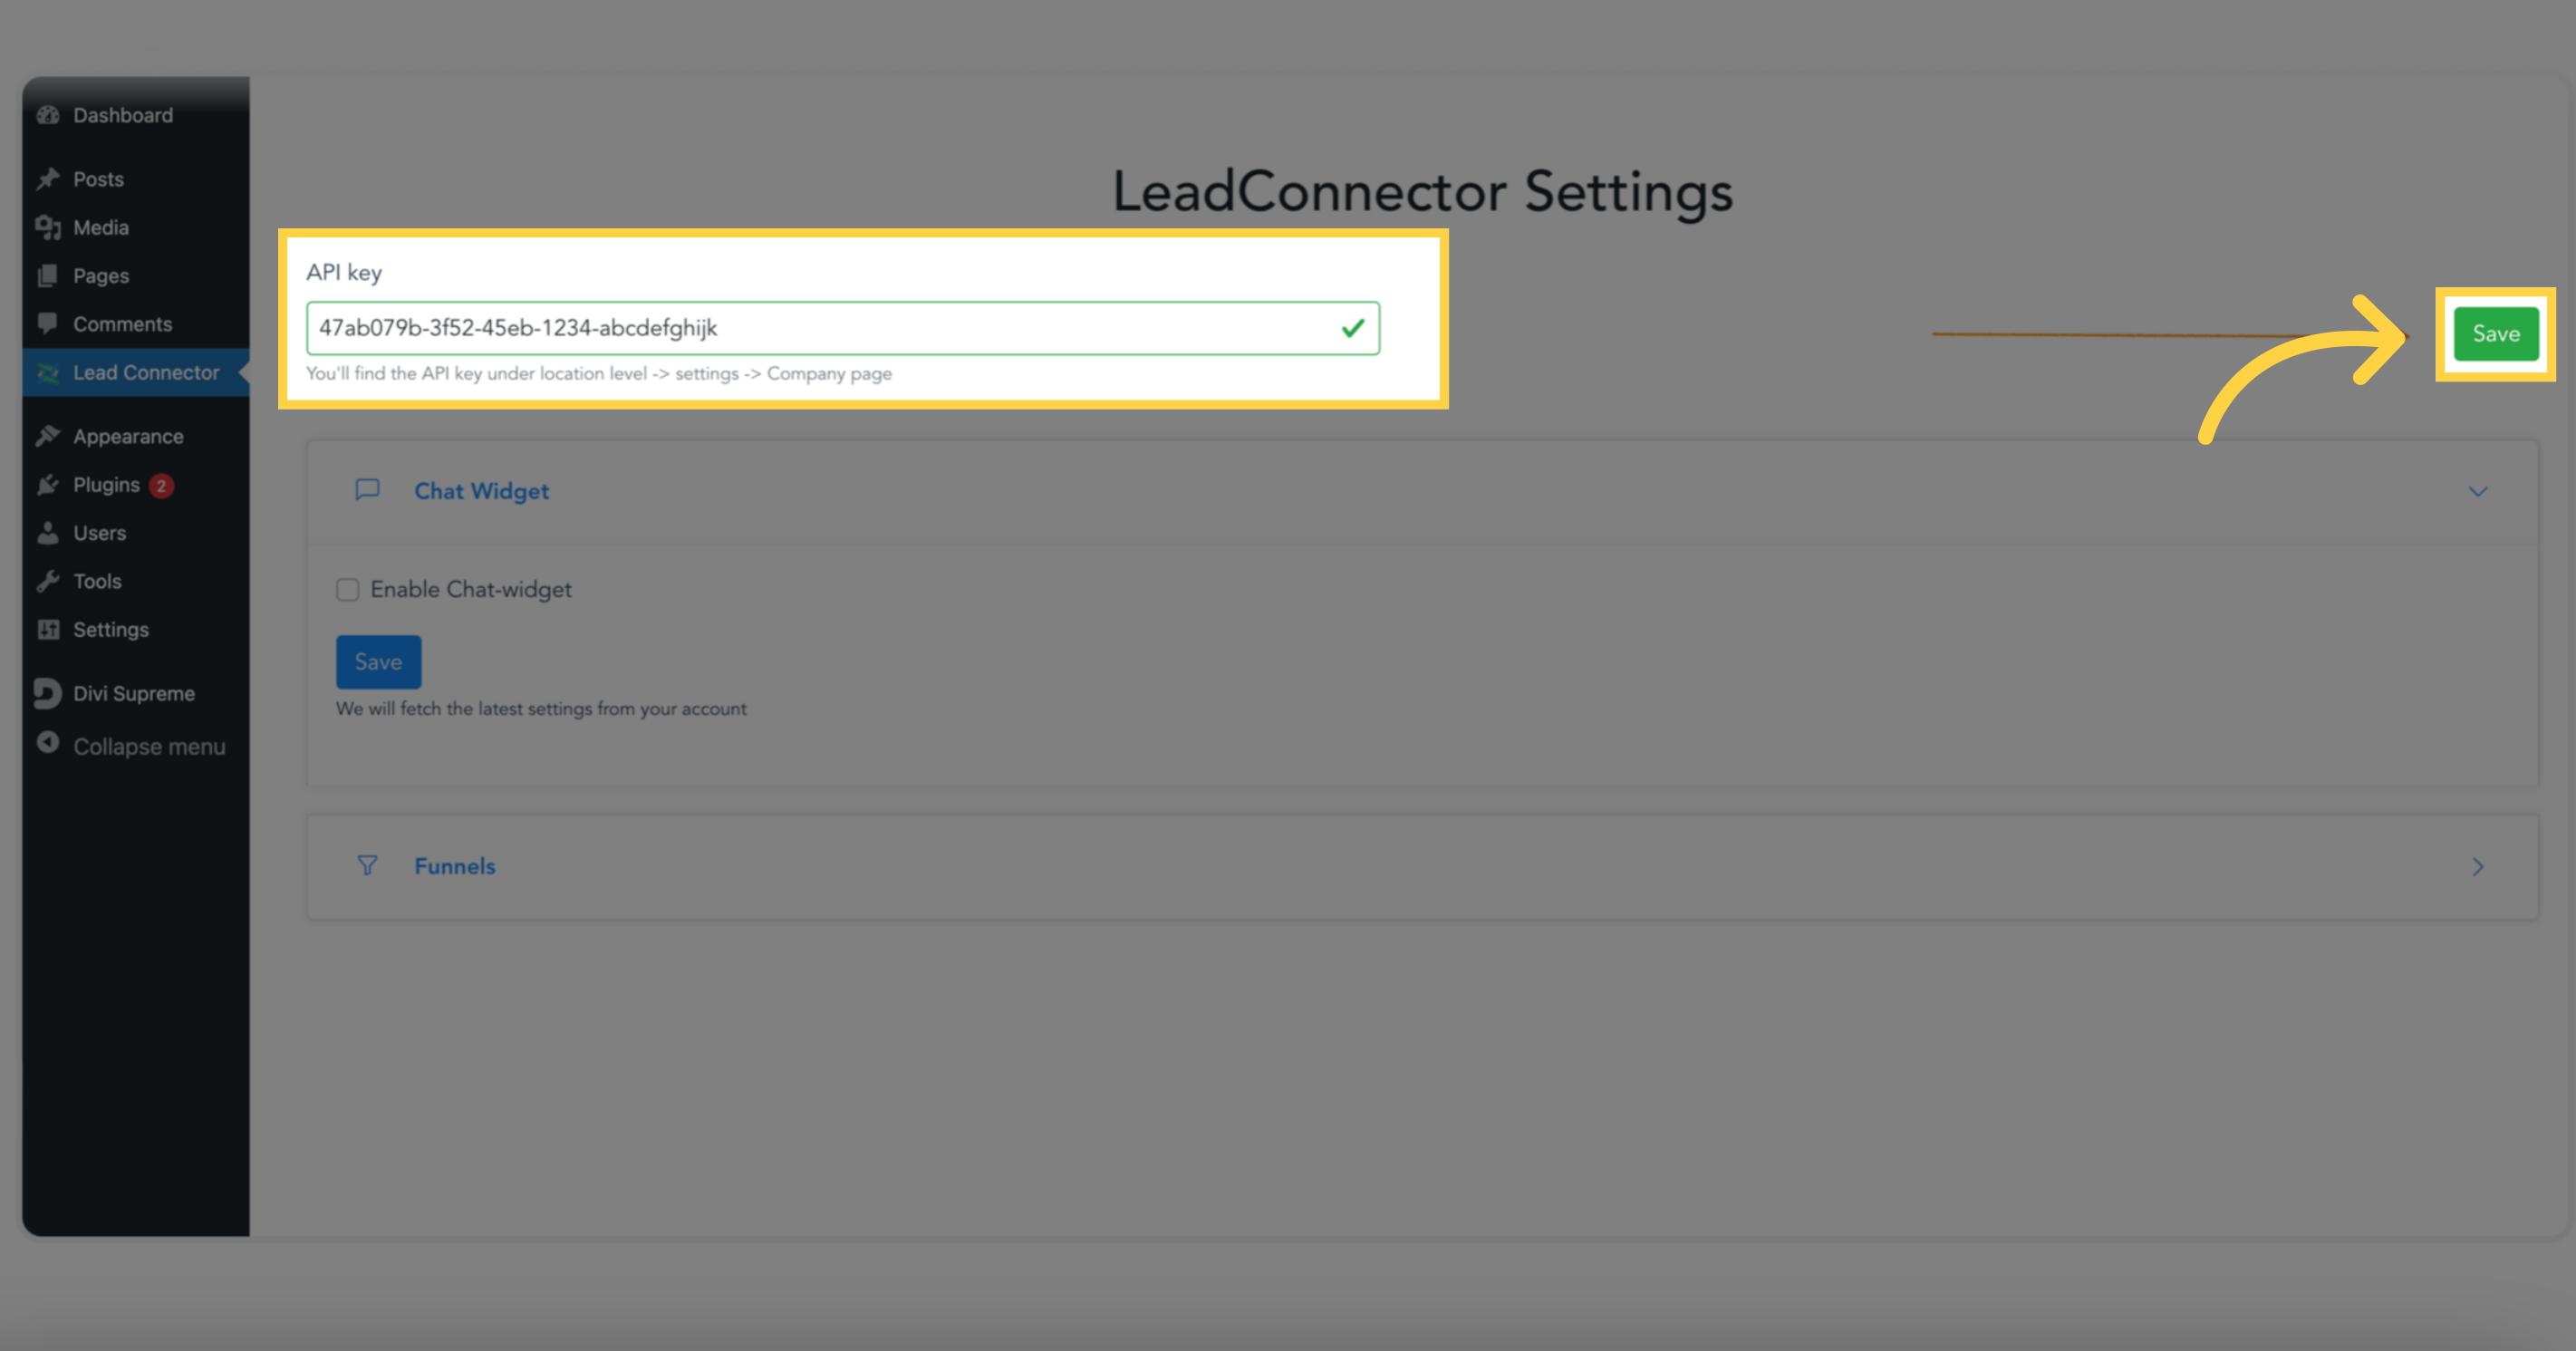The image size is (2576, 1351).
Task: Click the Dashboard gauge icon
Action: pyautogui.click(x=48, y=115)
